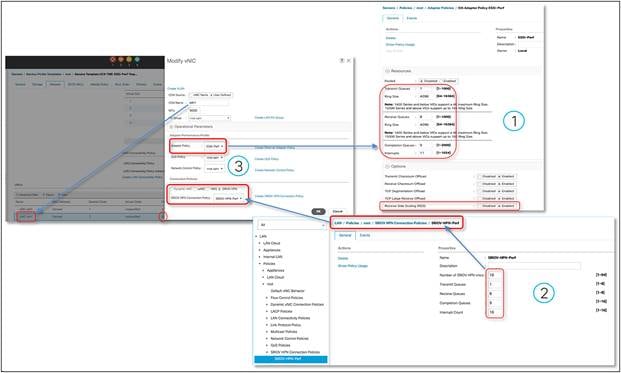Viewport: 621px width, 373px height.
Task: Open the SRIOV HPN Connection Policy dropdown
Action: pos(229,198)
